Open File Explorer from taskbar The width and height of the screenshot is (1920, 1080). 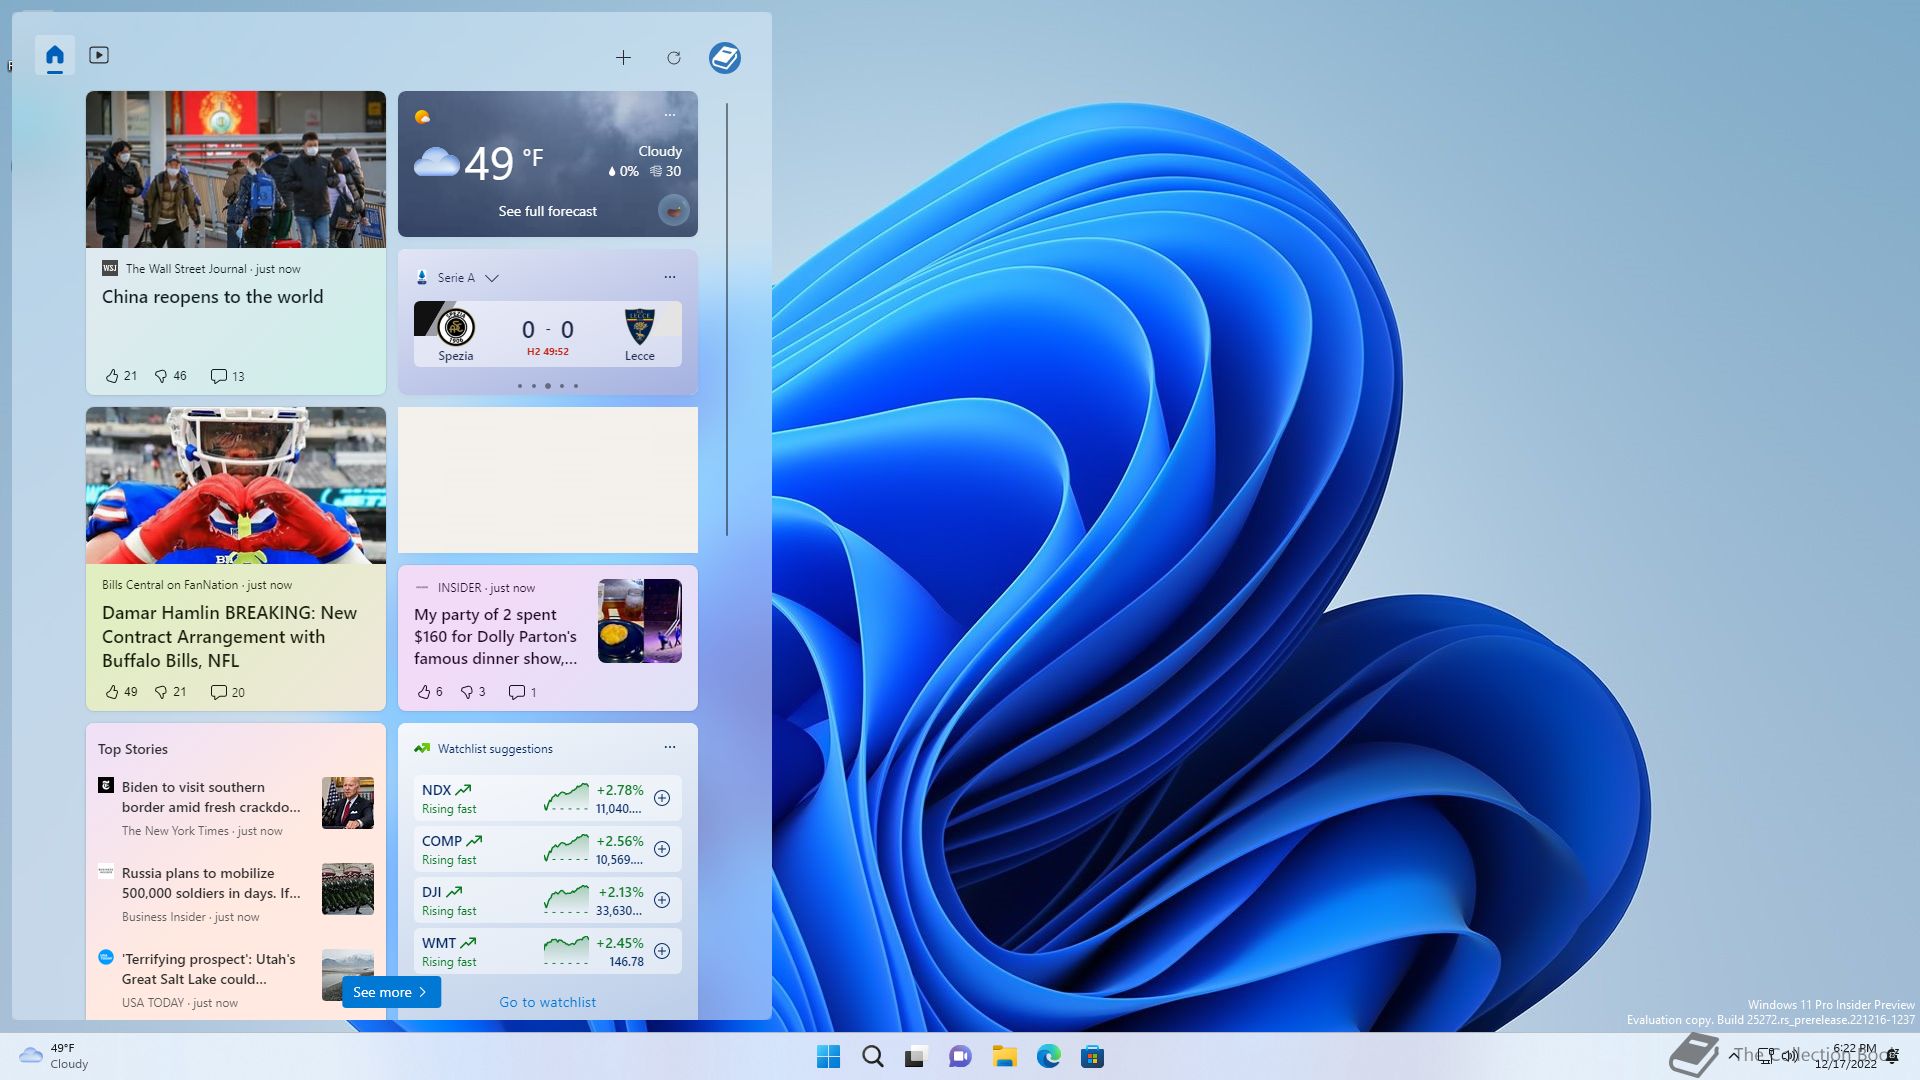[x=1004, y=1056]
